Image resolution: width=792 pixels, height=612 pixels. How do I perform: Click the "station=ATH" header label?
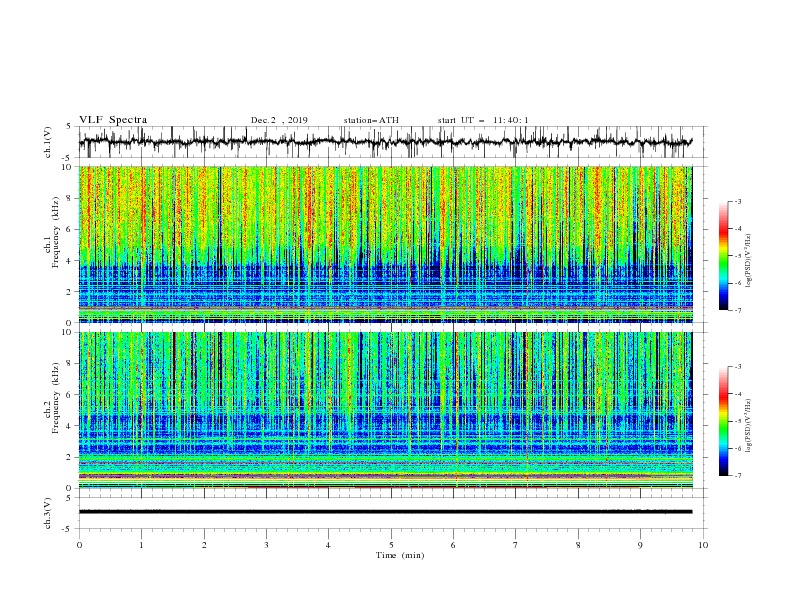(371, 120)
